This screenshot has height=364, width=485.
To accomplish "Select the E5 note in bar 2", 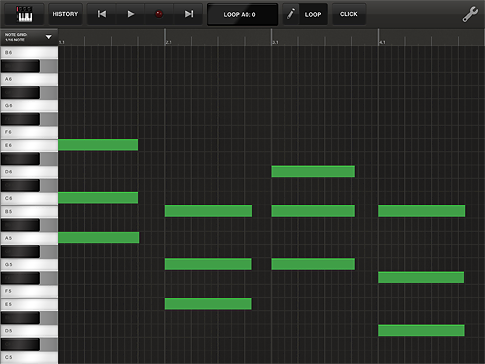I will coord(208,304).
